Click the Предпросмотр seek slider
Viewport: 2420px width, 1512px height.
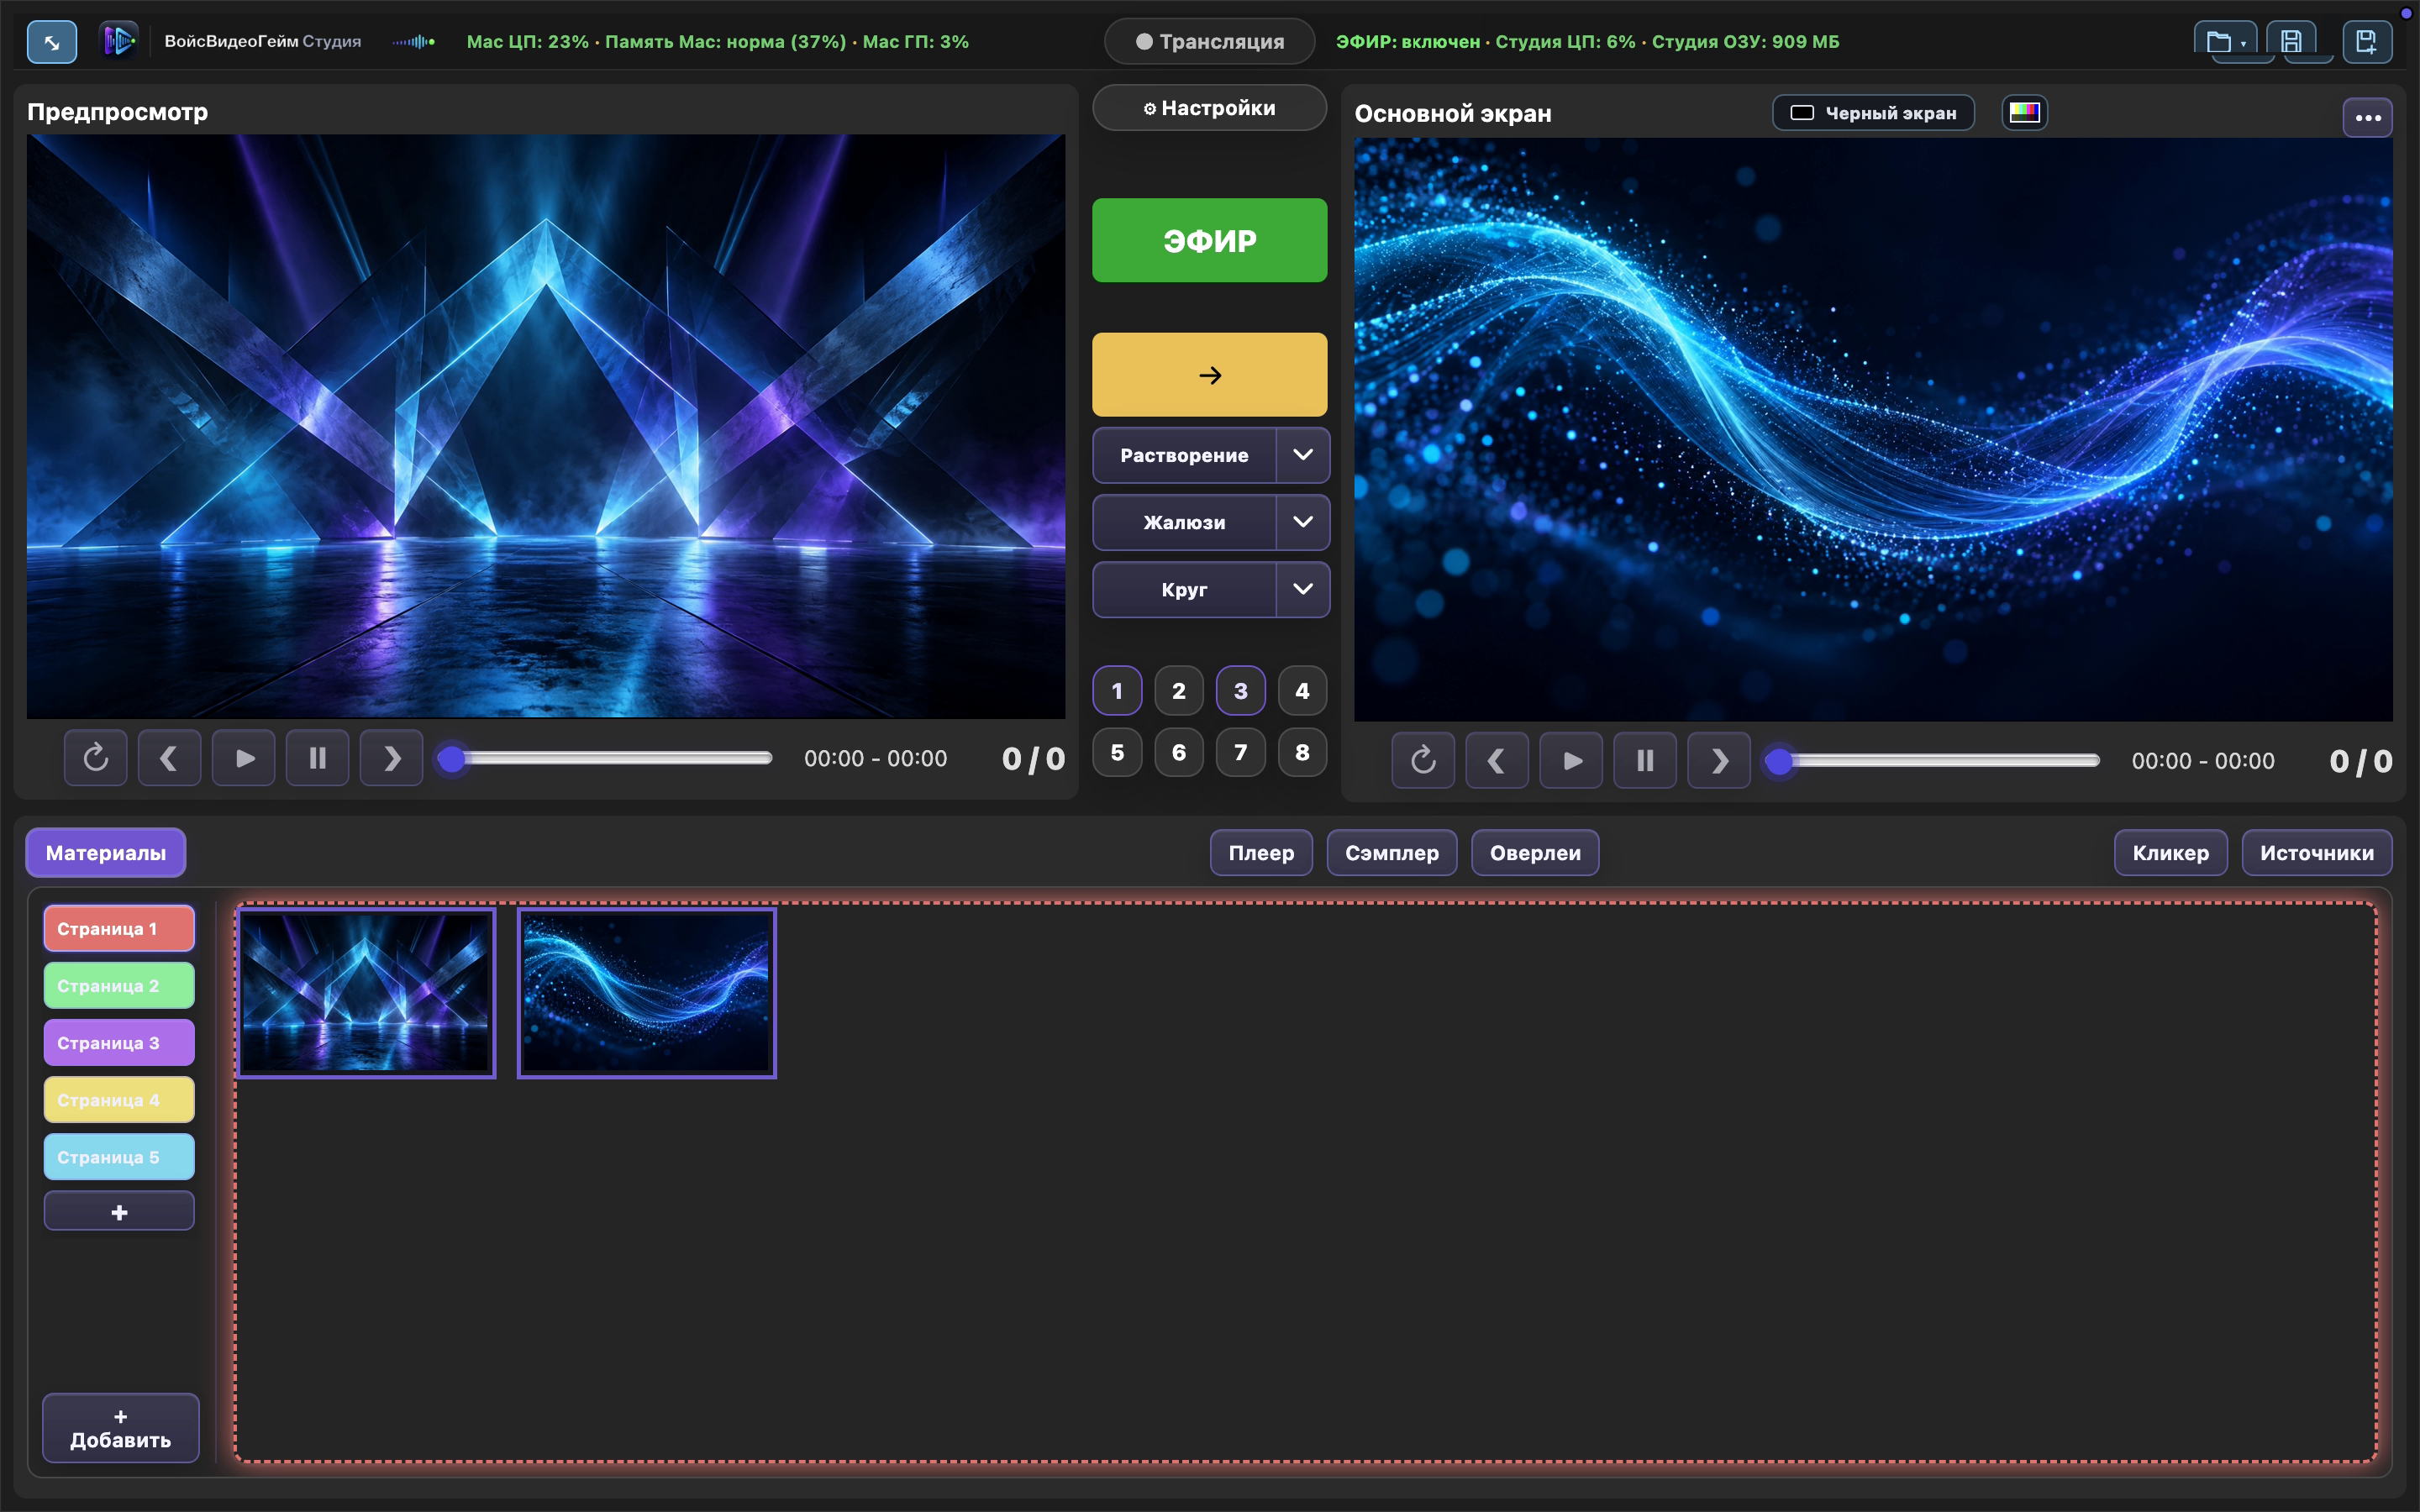[610, 759]
